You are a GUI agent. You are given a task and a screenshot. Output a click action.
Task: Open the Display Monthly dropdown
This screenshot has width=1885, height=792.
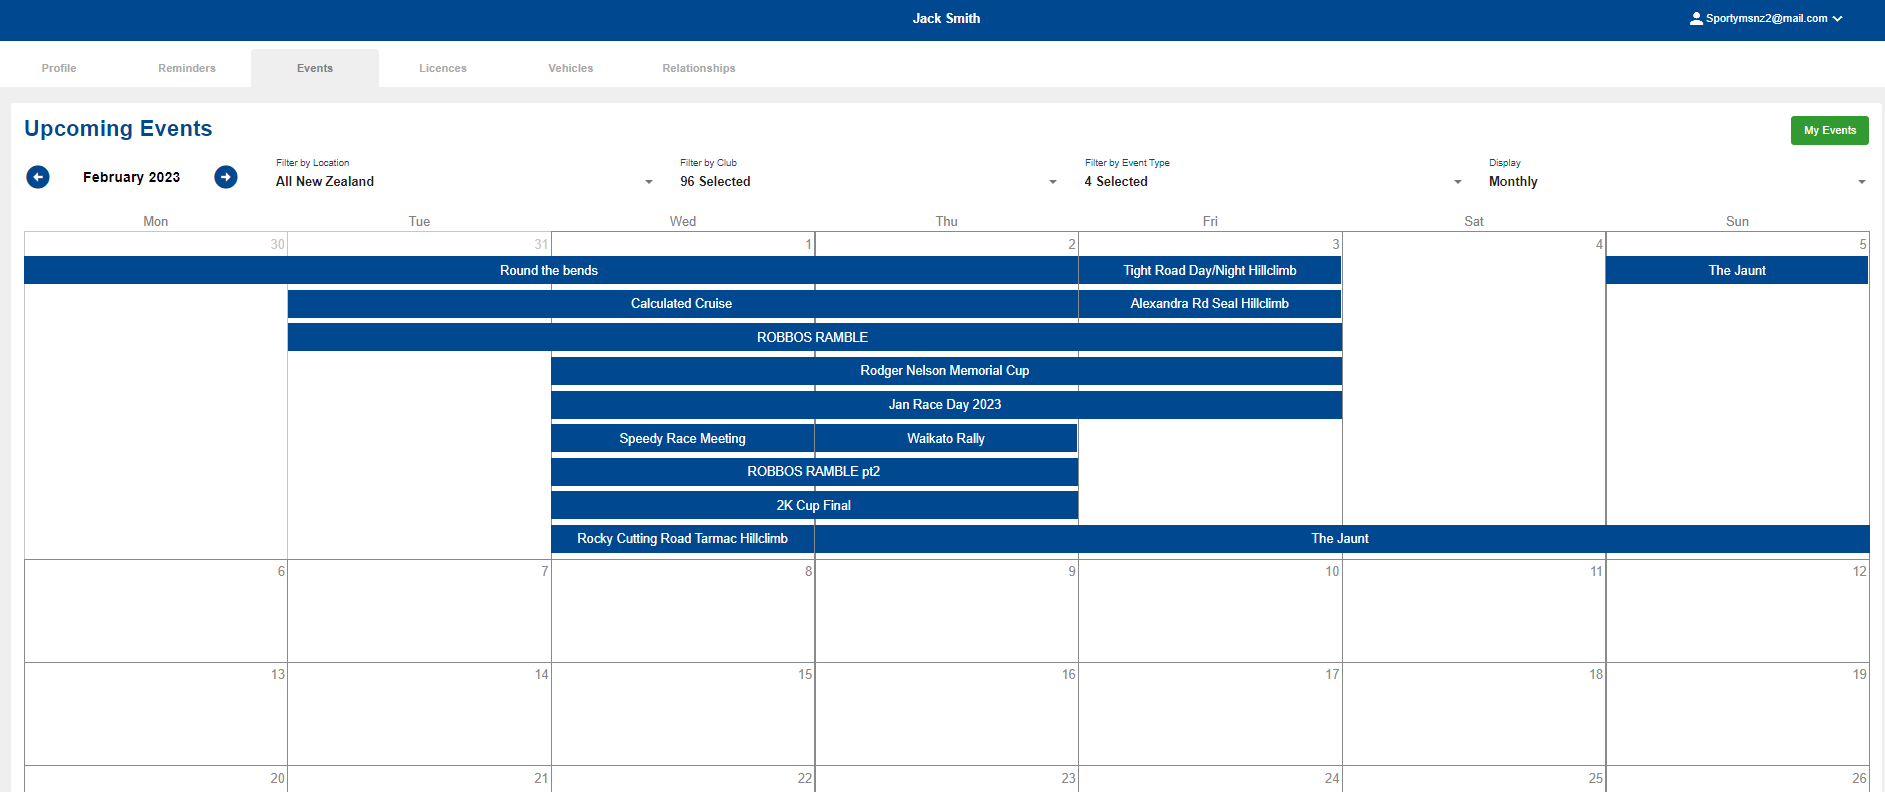[1677, 181]
